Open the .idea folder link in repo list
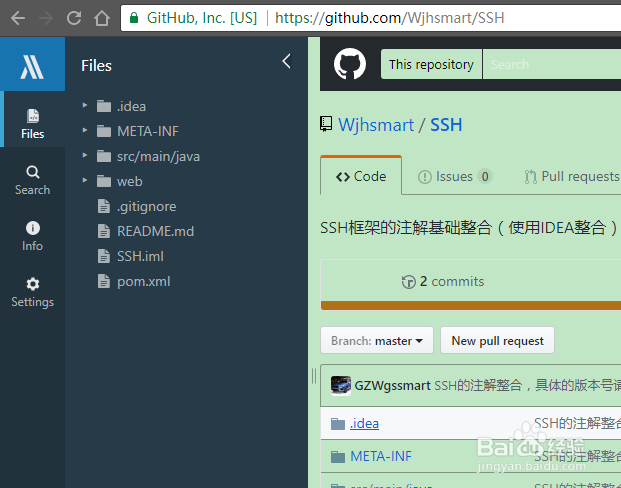 coord(364,423)
